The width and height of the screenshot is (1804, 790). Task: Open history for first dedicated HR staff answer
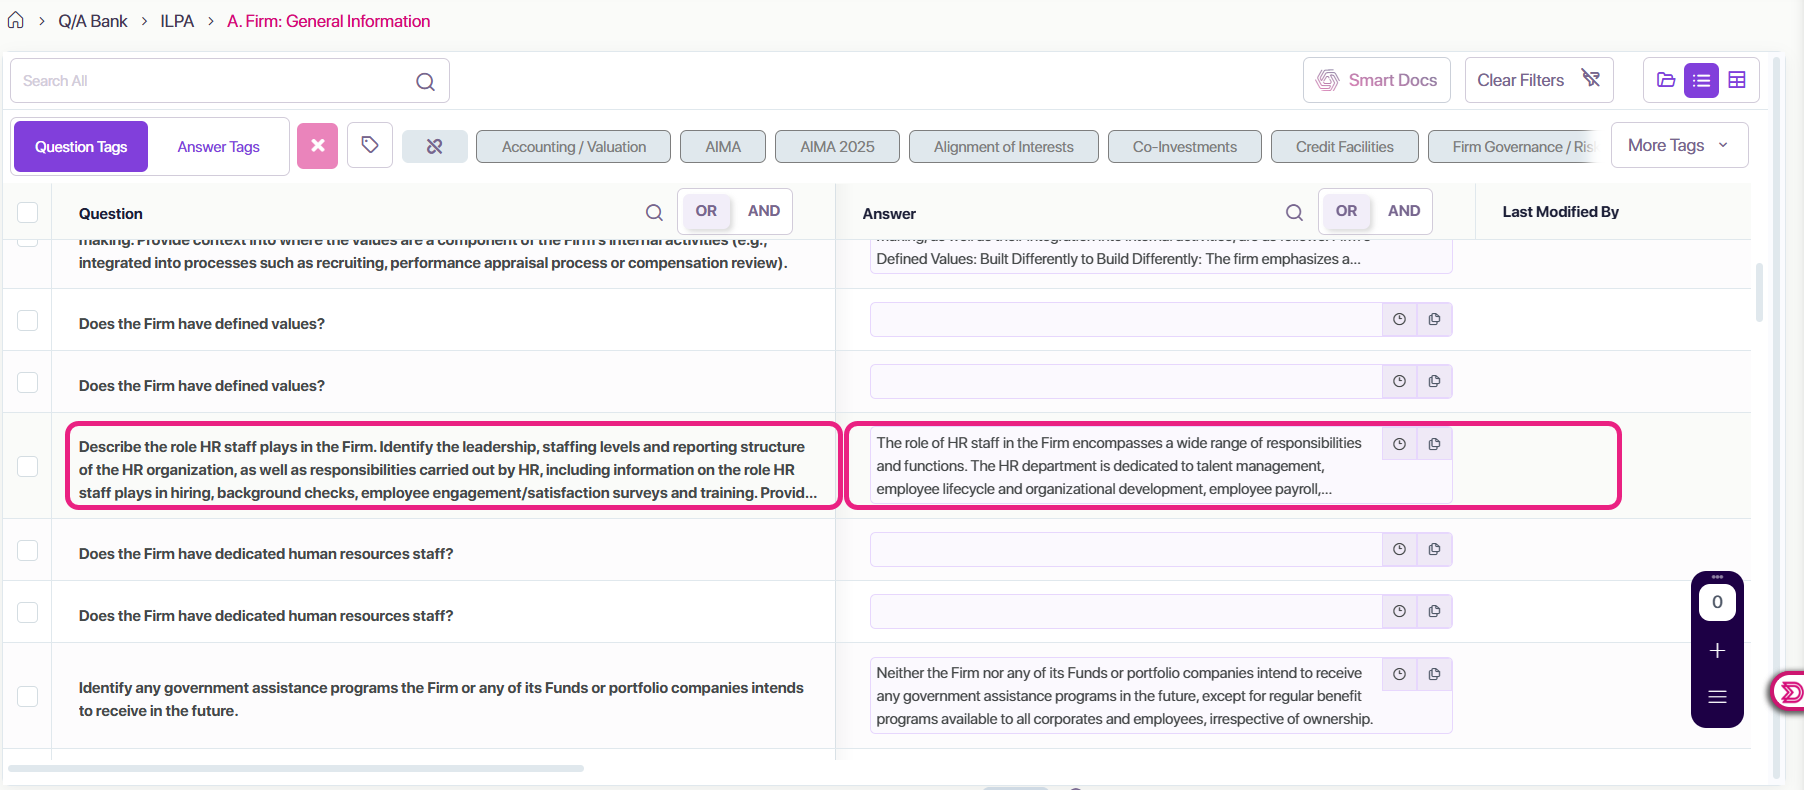point(1399,549)
